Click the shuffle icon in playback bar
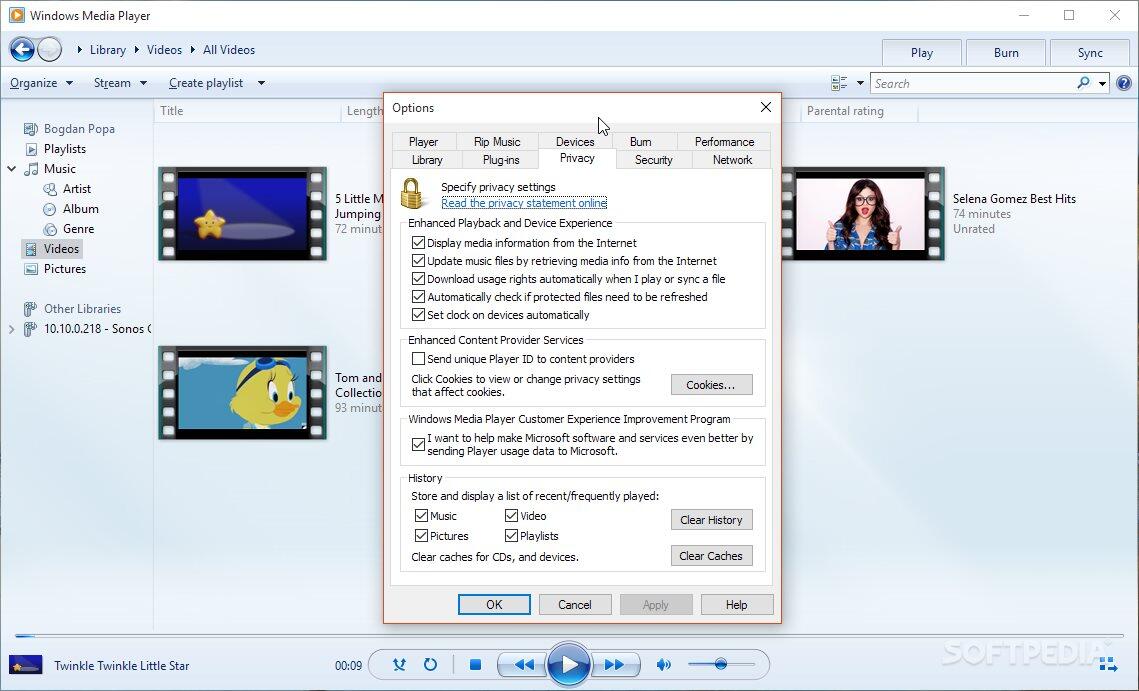Screen dimensions: 1139x691 399,665
